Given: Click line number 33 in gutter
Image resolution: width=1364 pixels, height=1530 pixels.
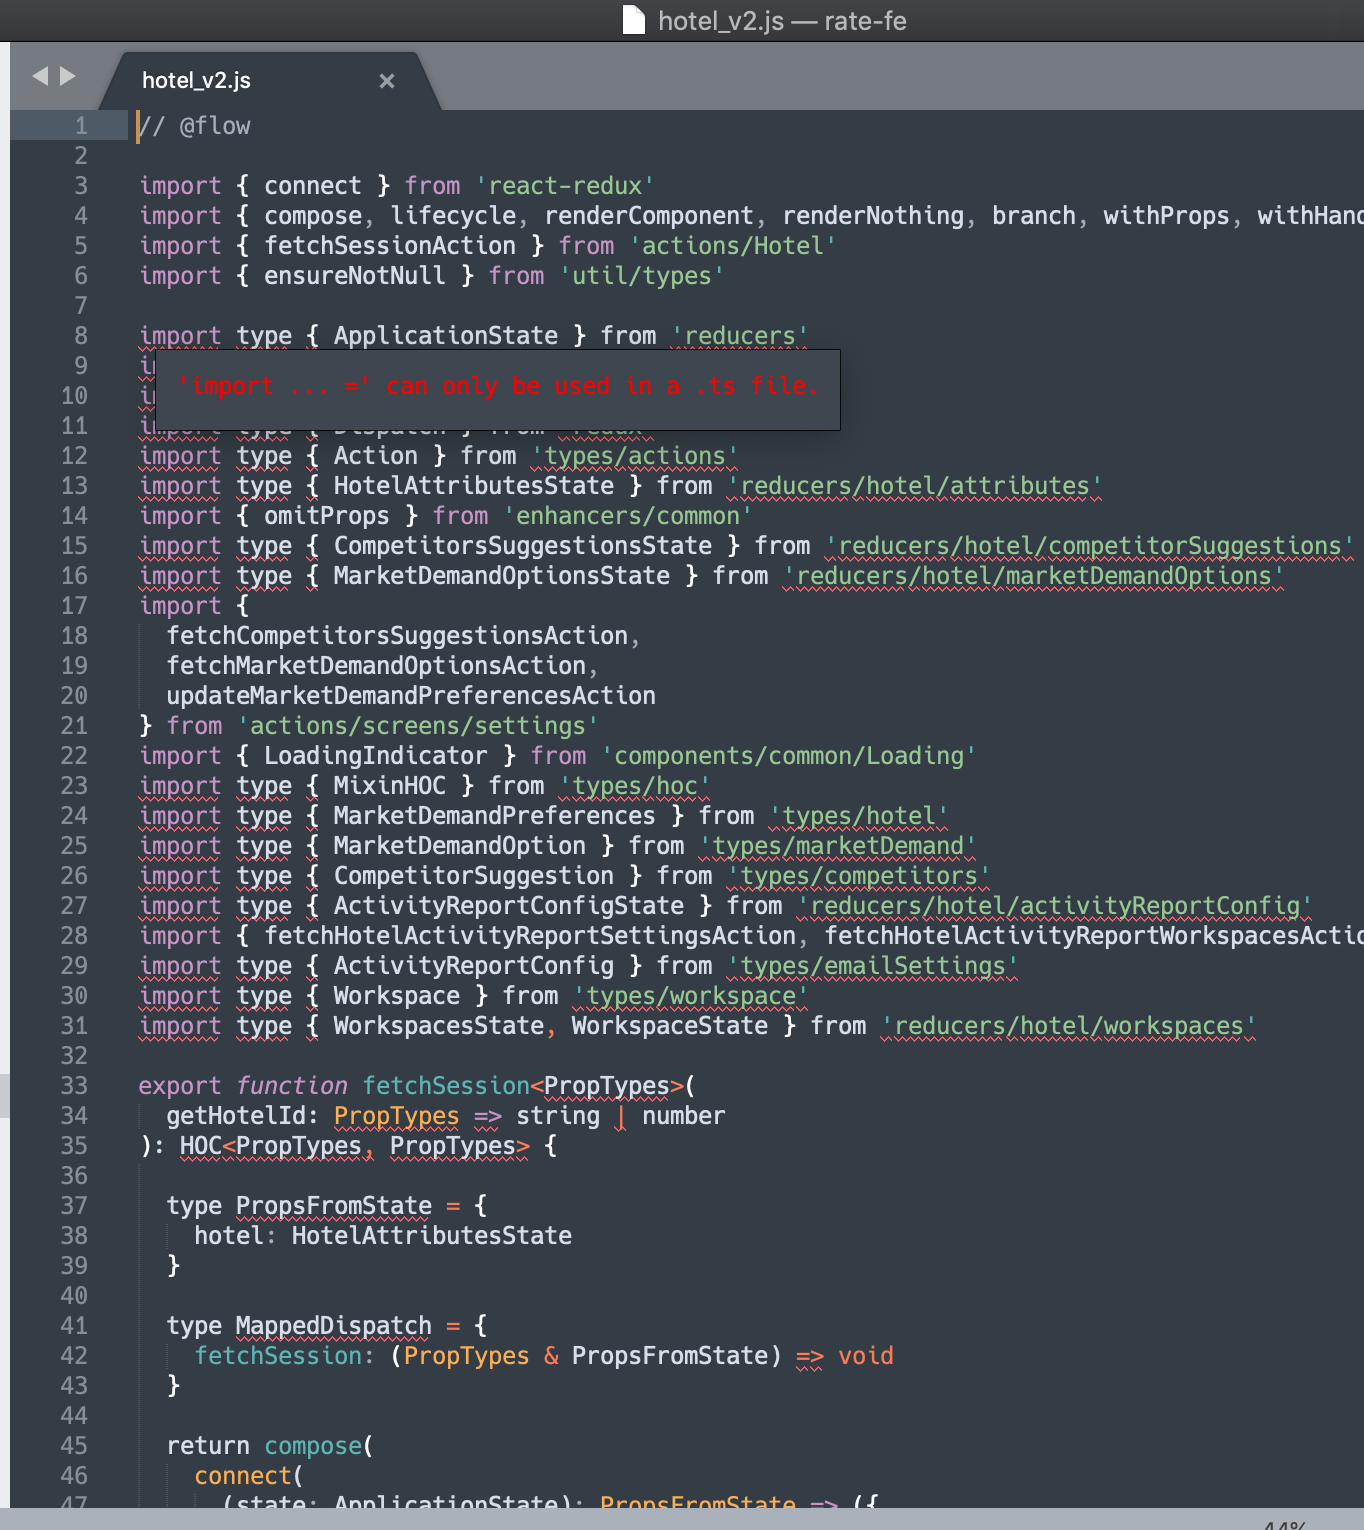Looking at the screenshot, I should point(74,1086).
